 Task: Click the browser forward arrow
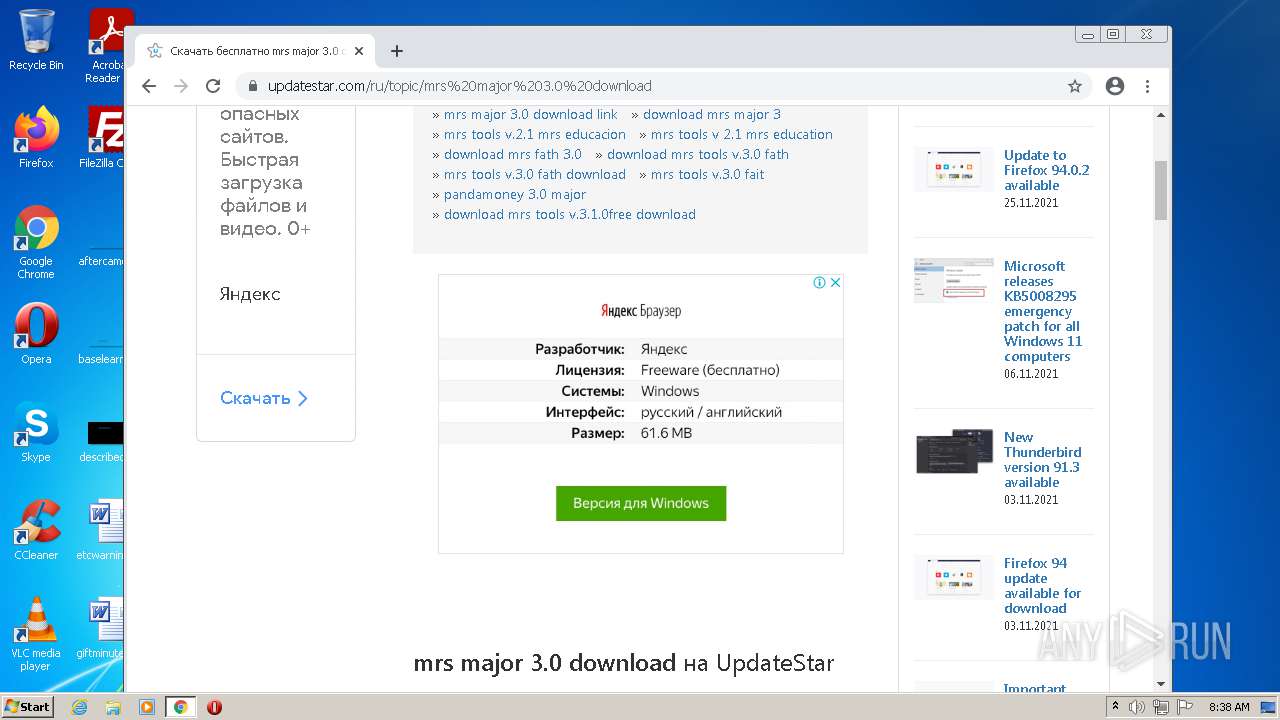pyautogui.click(x=181, y=86)
